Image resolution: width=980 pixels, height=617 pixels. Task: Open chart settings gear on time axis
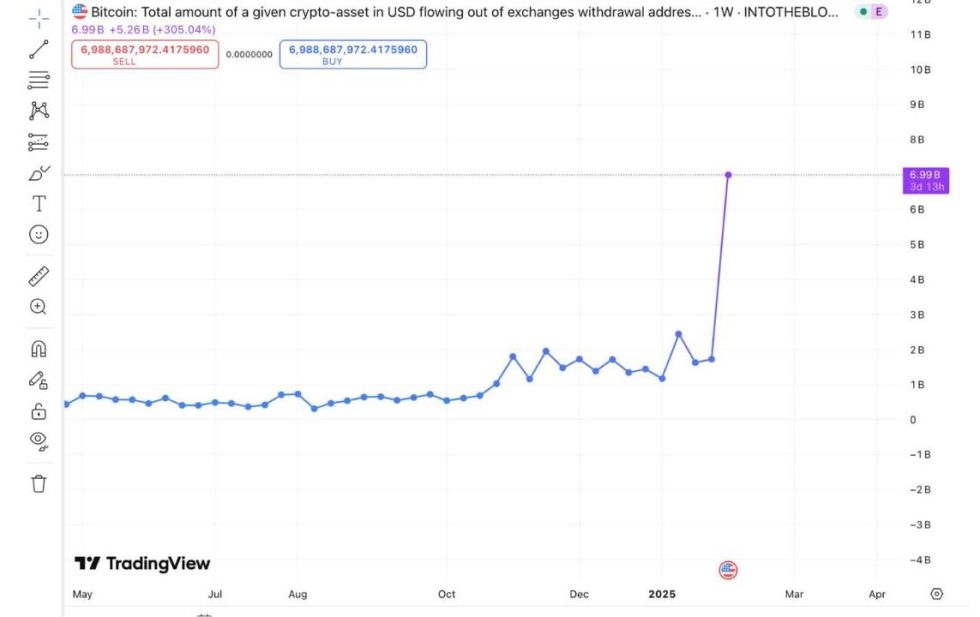937,594
